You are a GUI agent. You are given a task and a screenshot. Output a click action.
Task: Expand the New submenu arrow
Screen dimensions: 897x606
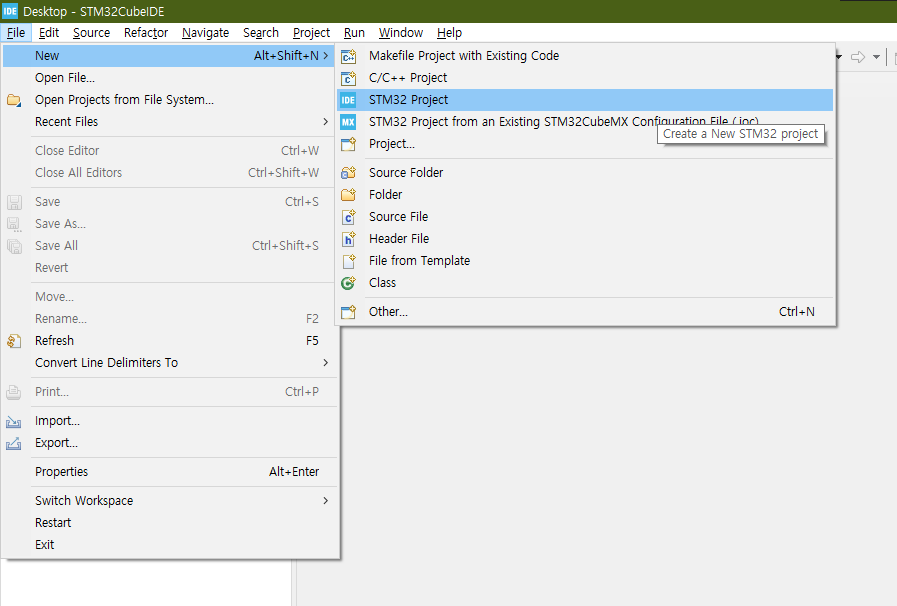click(326, 56)
